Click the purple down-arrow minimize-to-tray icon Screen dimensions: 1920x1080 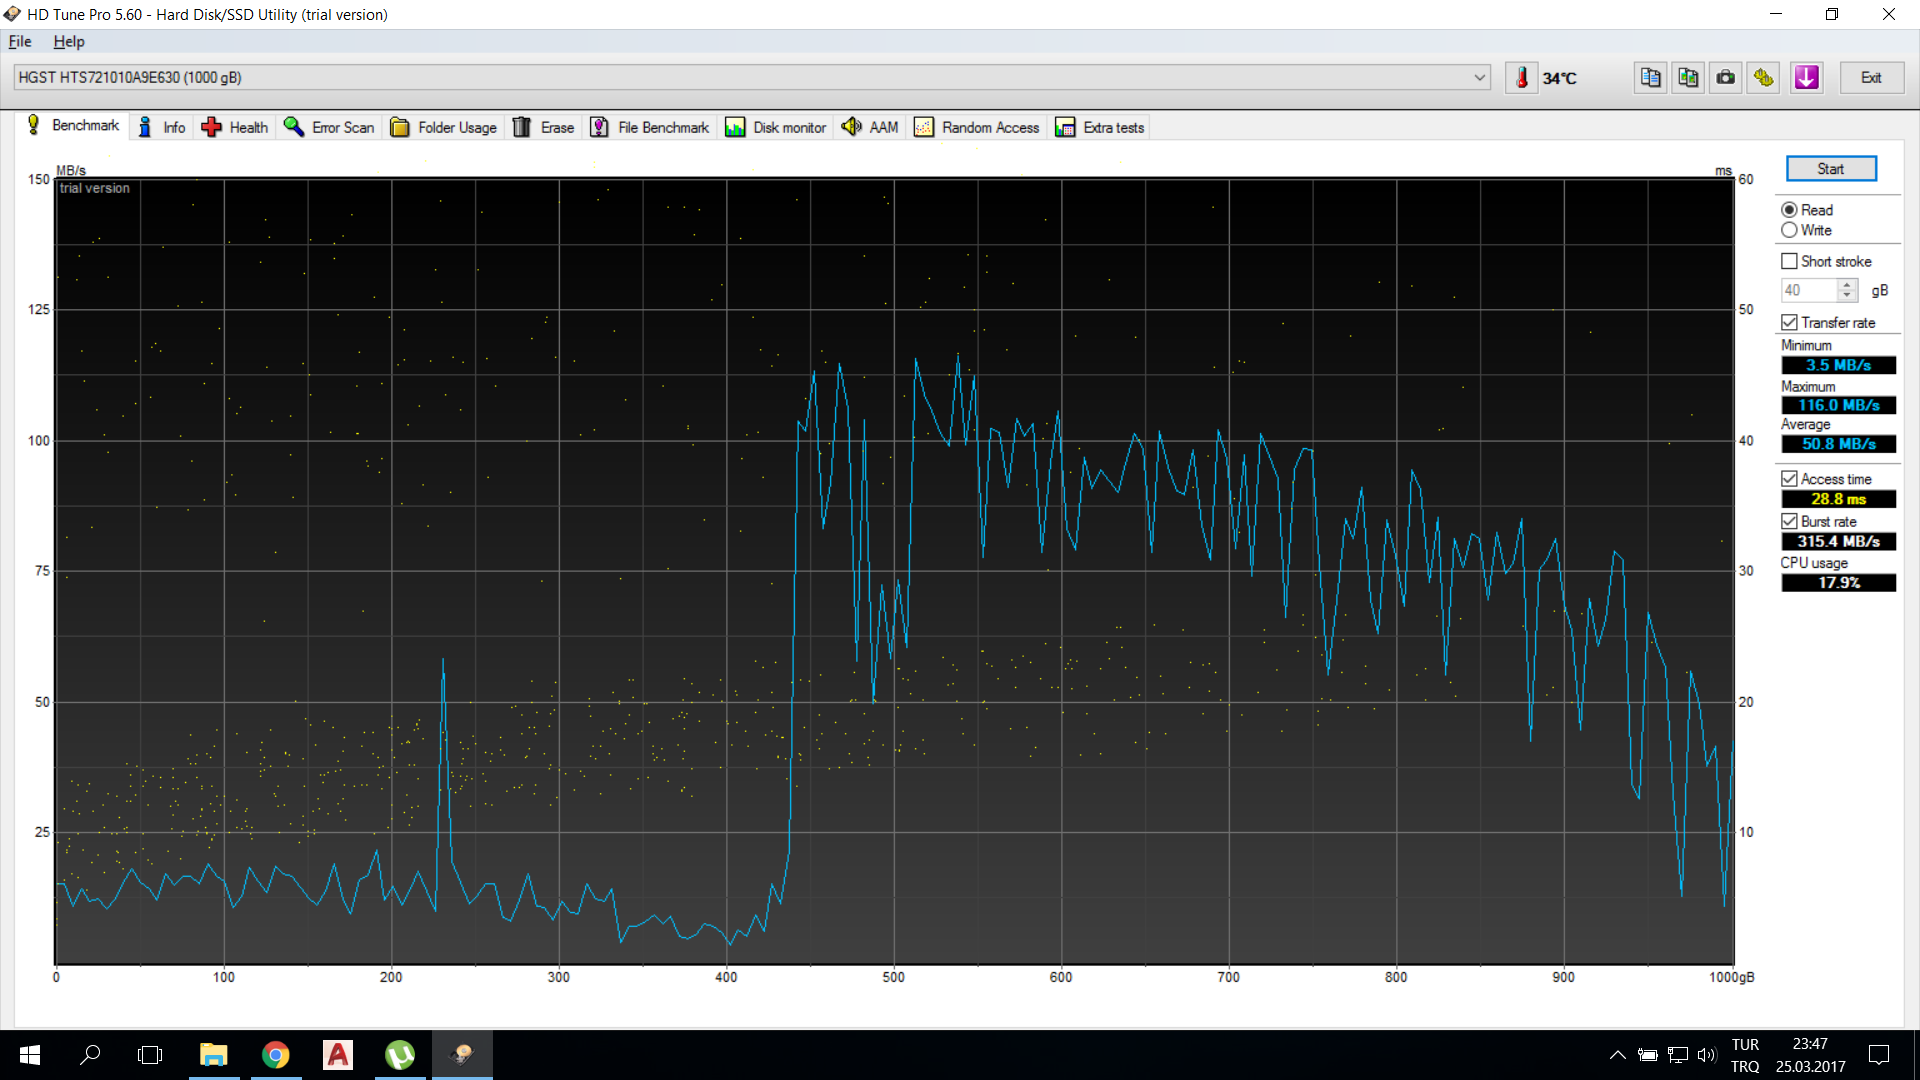[x=1806, y=78]
